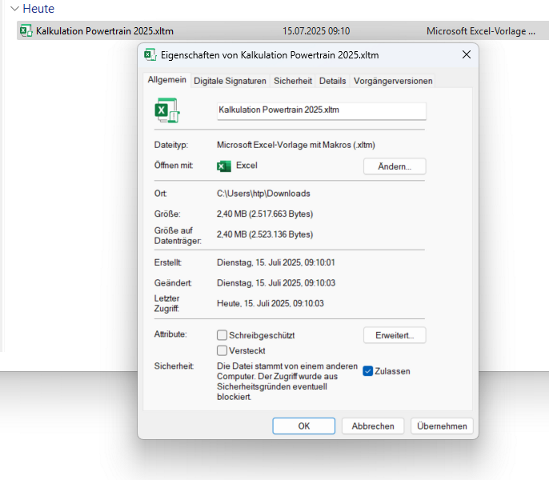Click the Excel app icon beside Öffnen mit
Screen dimensions: 549x480
(x=224, y=166)
